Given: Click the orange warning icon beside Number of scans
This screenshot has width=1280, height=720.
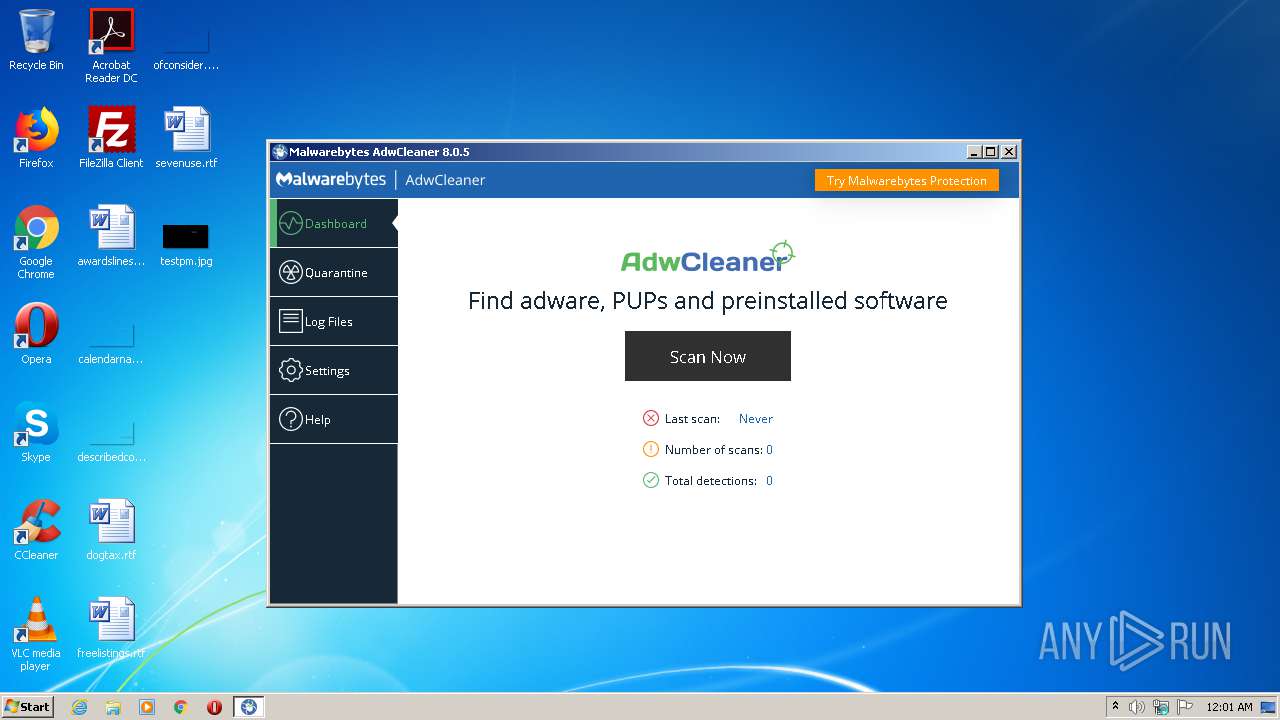Looking at the screenshot, I should 651,449.
